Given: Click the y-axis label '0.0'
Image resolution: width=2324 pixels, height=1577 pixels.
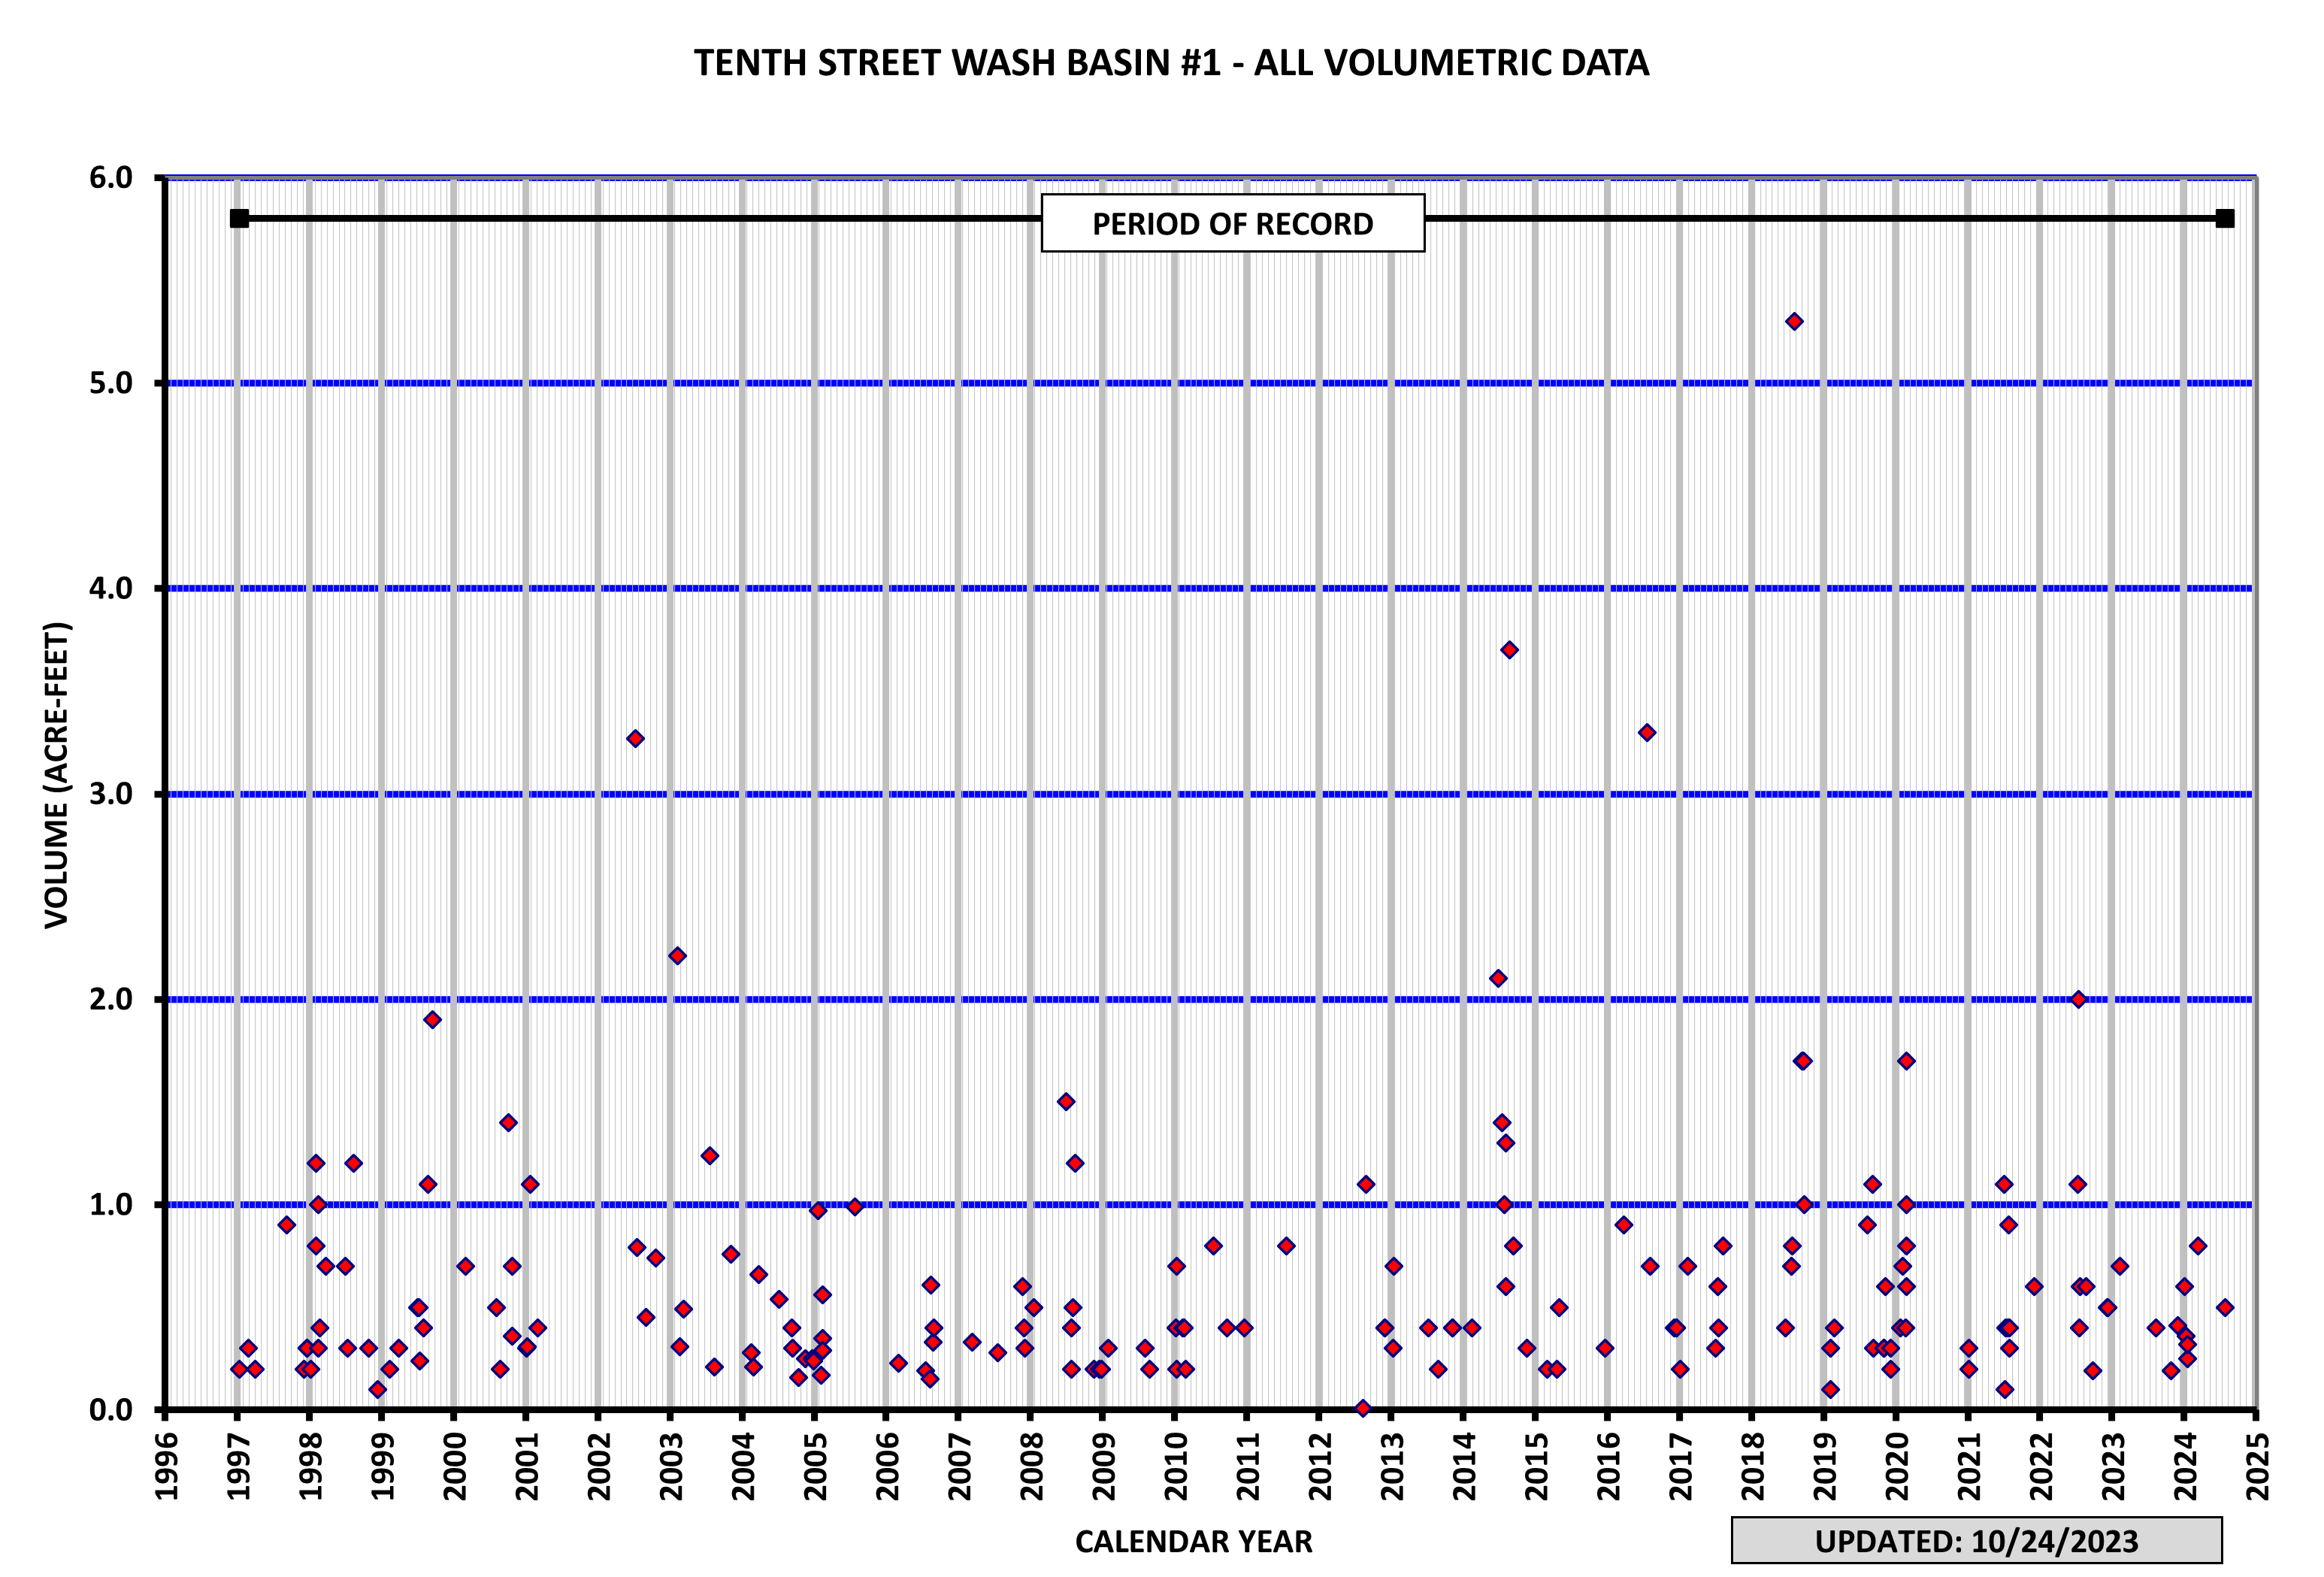Looking at the screenshot, I should [x=111, y=1409].
